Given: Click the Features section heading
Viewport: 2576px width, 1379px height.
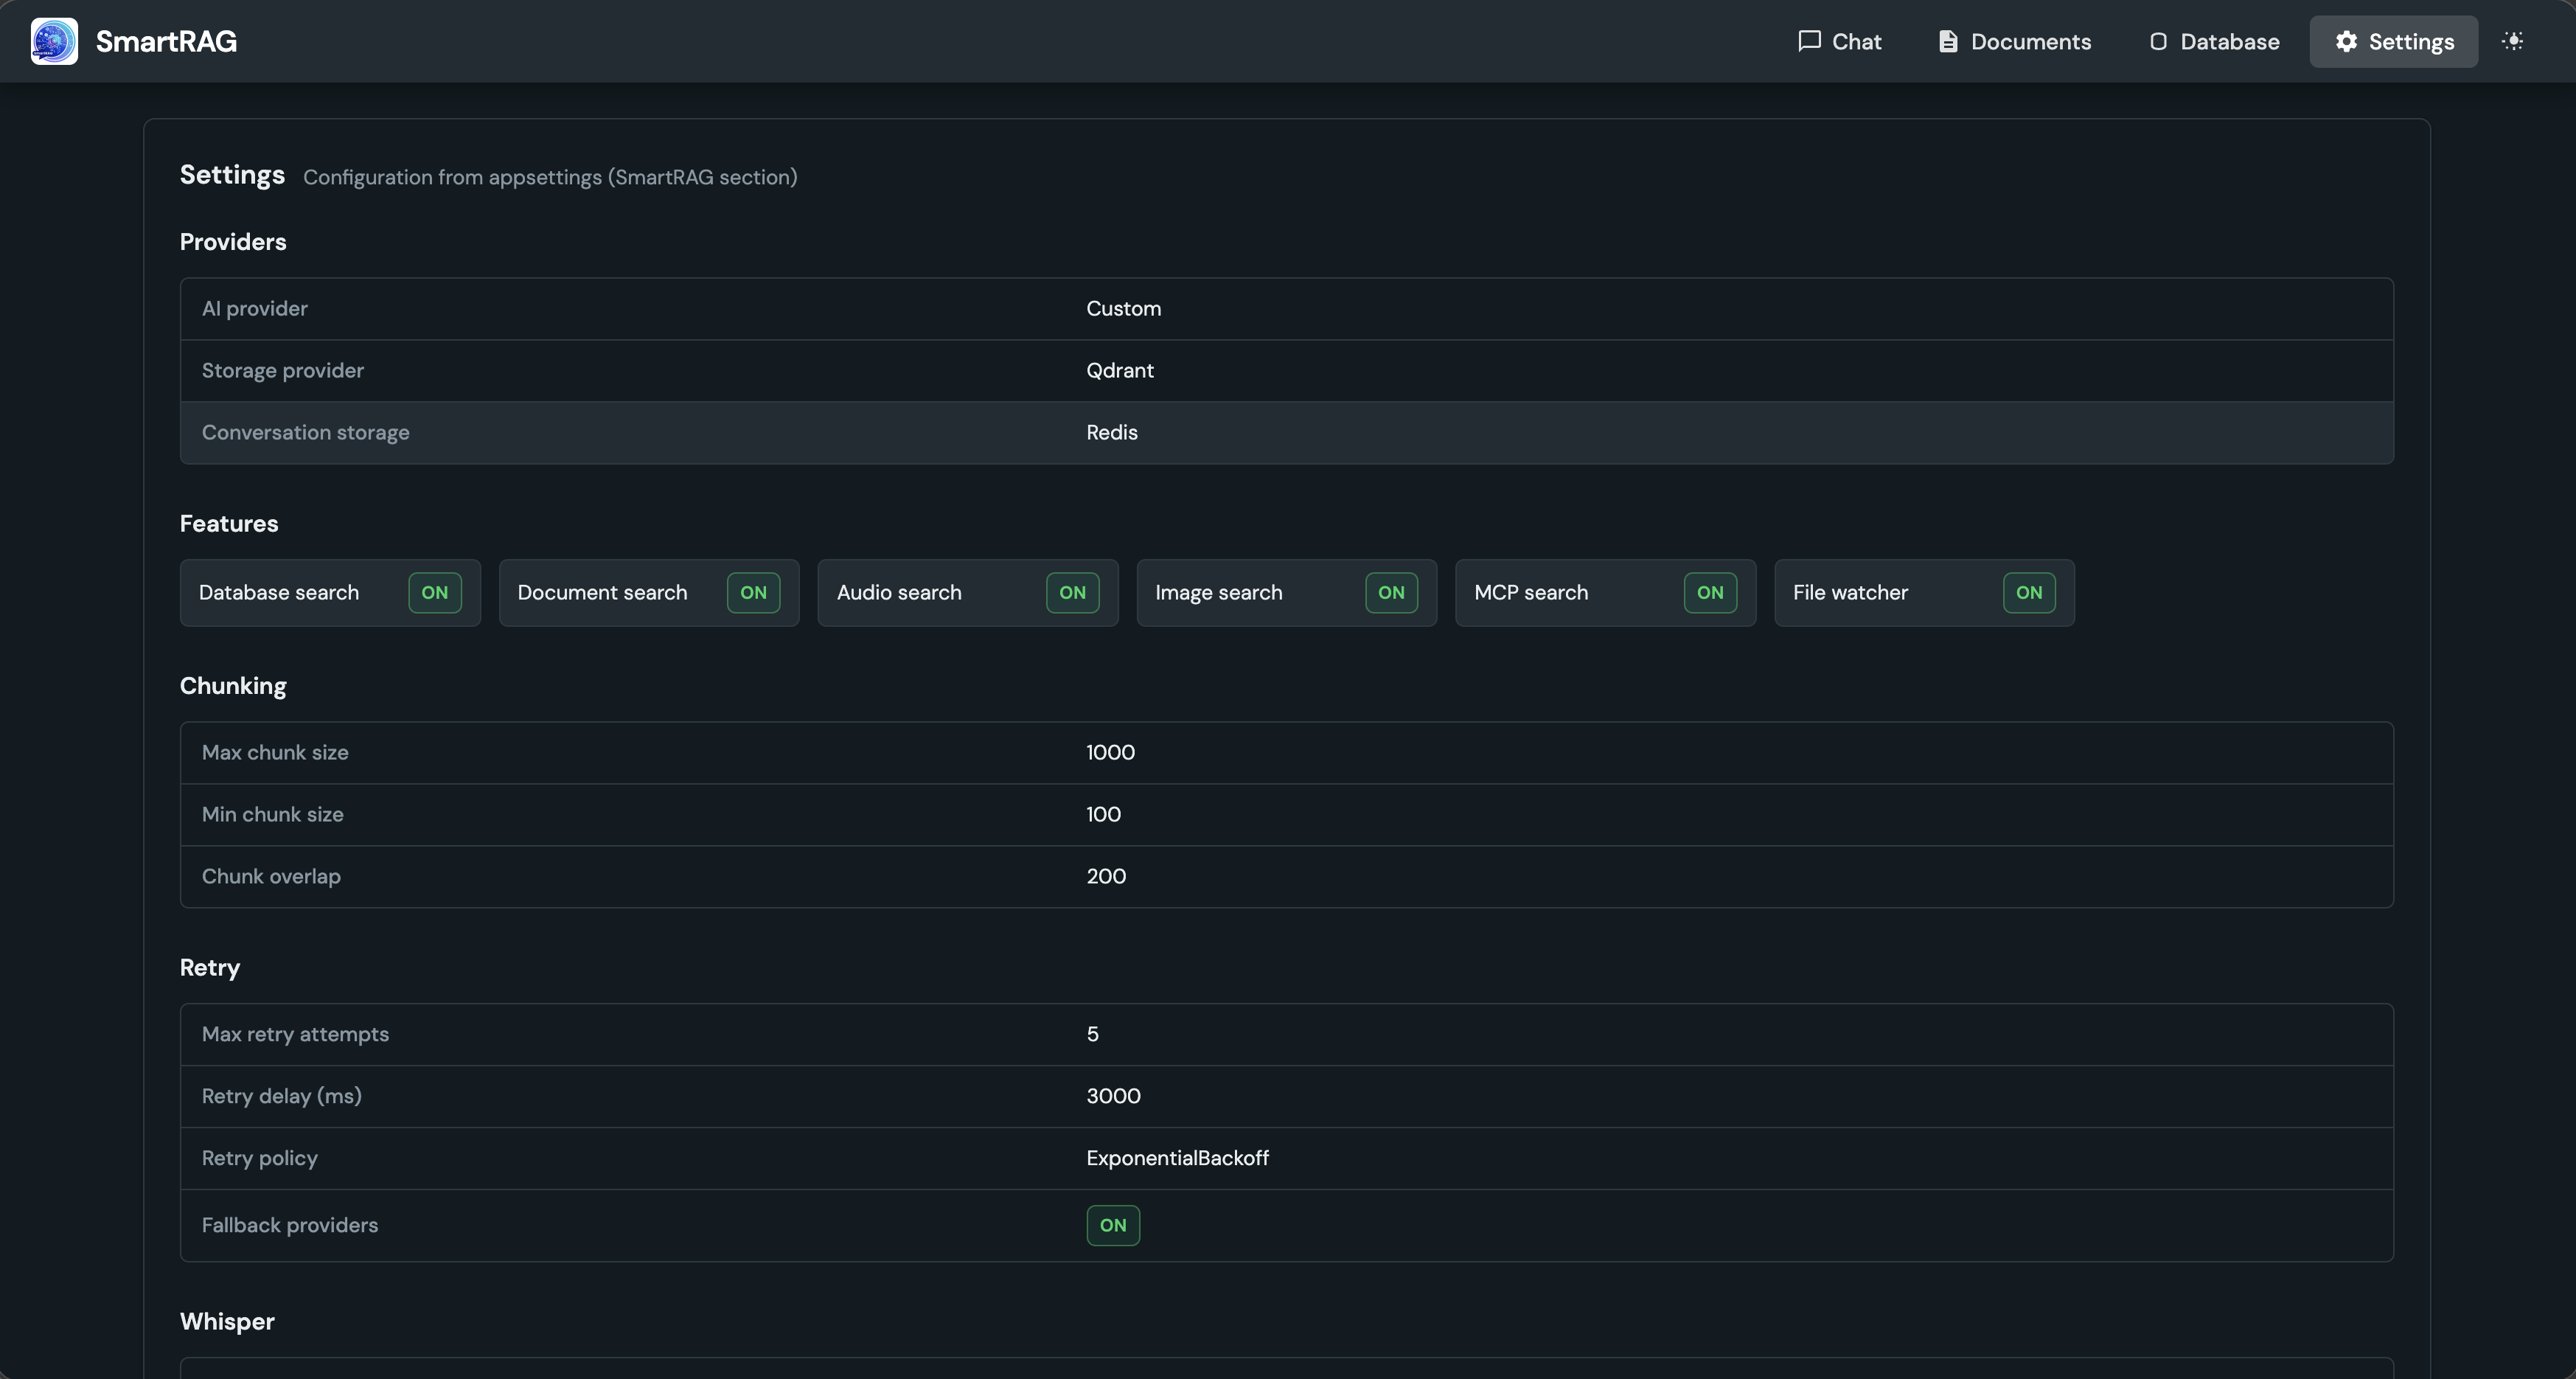Looking at the screenshot, I should point(229,524).
